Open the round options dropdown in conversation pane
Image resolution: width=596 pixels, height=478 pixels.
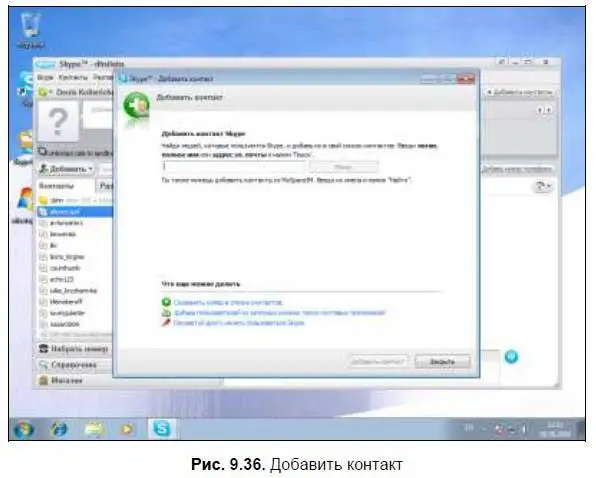pos(543,187)
